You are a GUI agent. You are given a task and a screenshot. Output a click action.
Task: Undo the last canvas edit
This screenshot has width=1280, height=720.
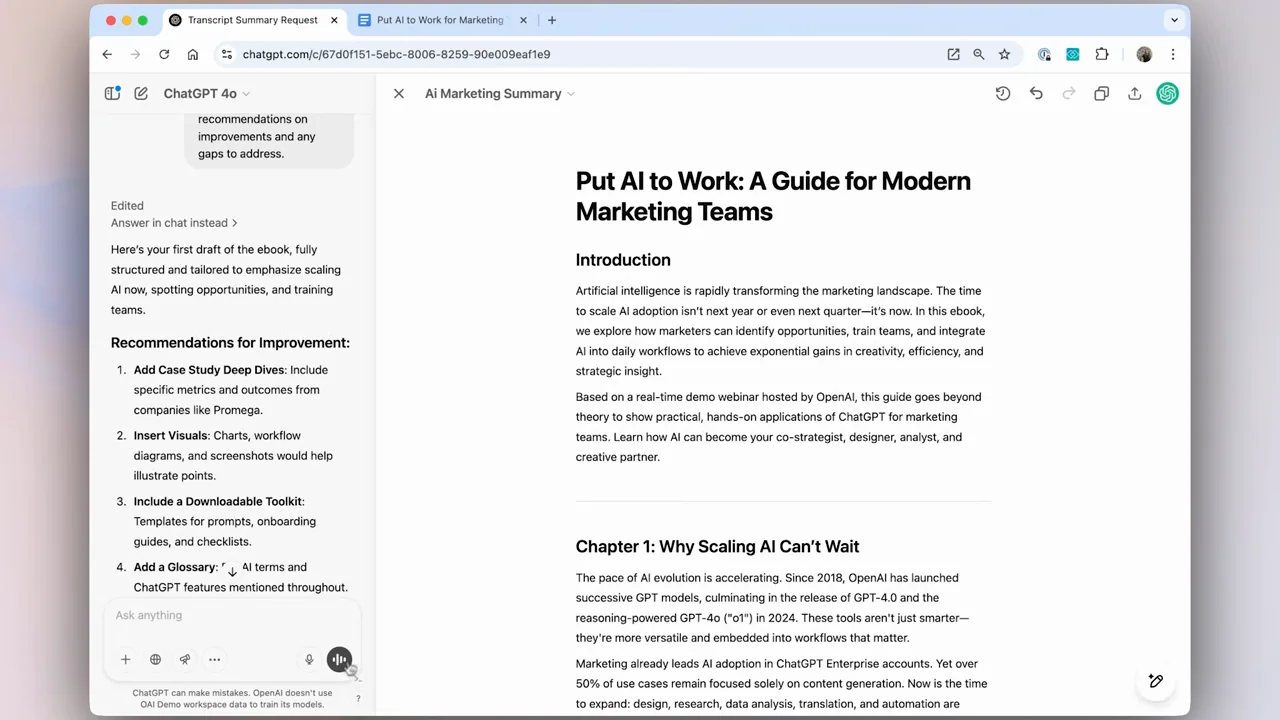click(x=1036, y=93)
